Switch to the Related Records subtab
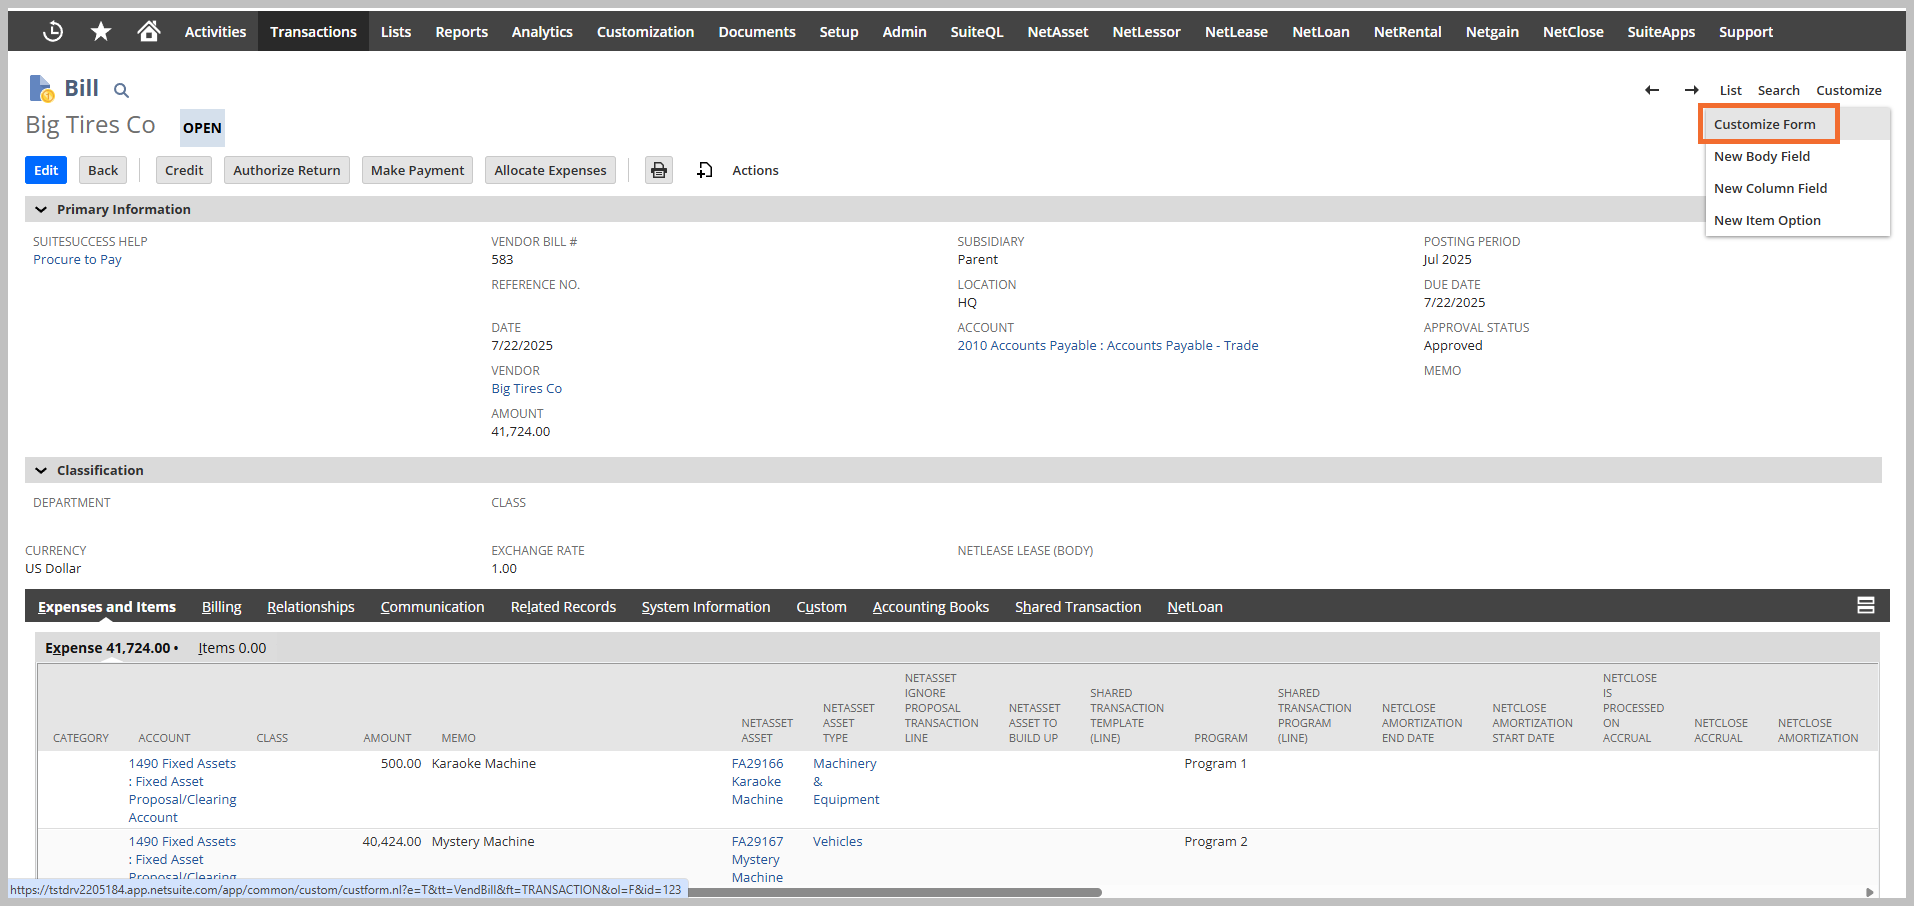1914x906 pixels. click(x=563, y=607)
